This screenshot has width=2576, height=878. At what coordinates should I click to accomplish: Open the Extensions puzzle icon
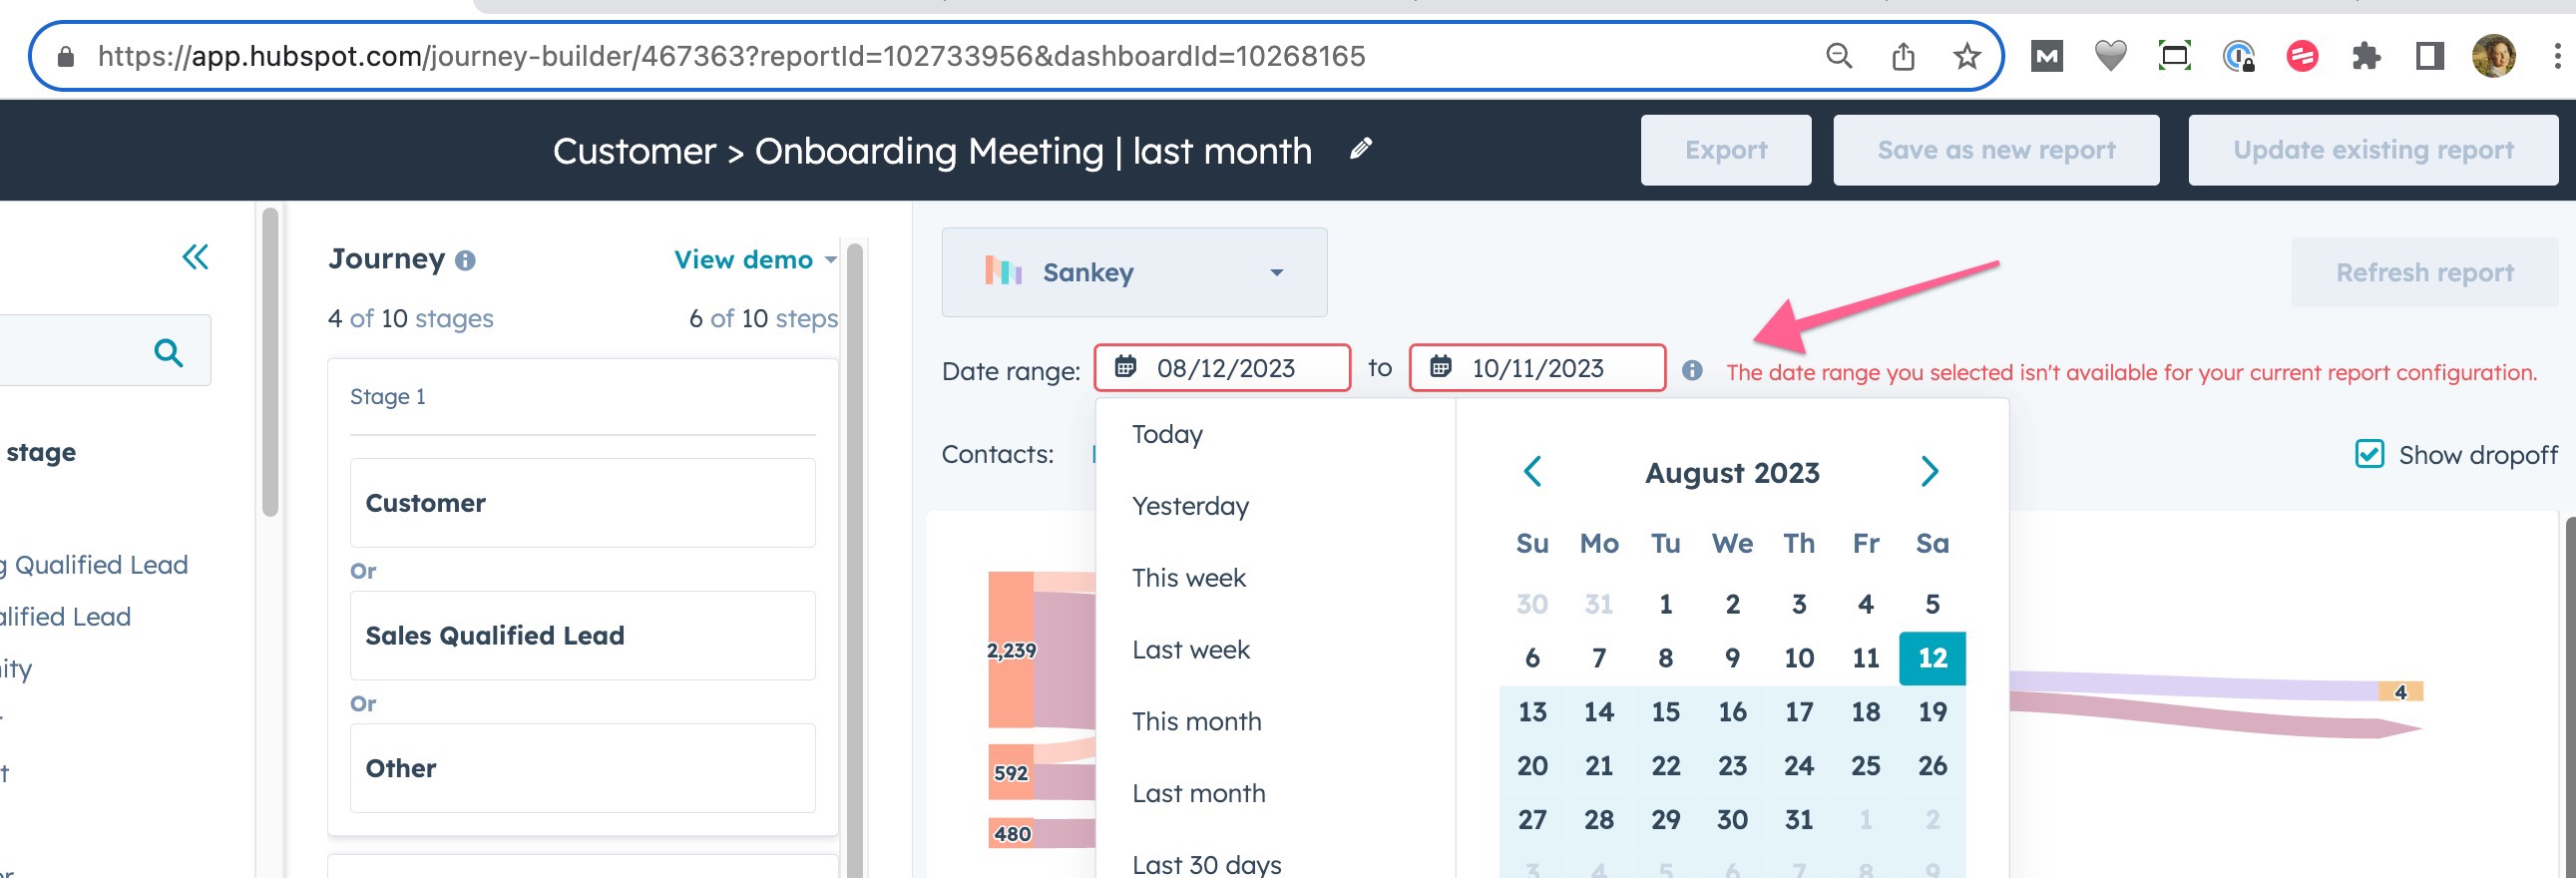click(2366, 56)
